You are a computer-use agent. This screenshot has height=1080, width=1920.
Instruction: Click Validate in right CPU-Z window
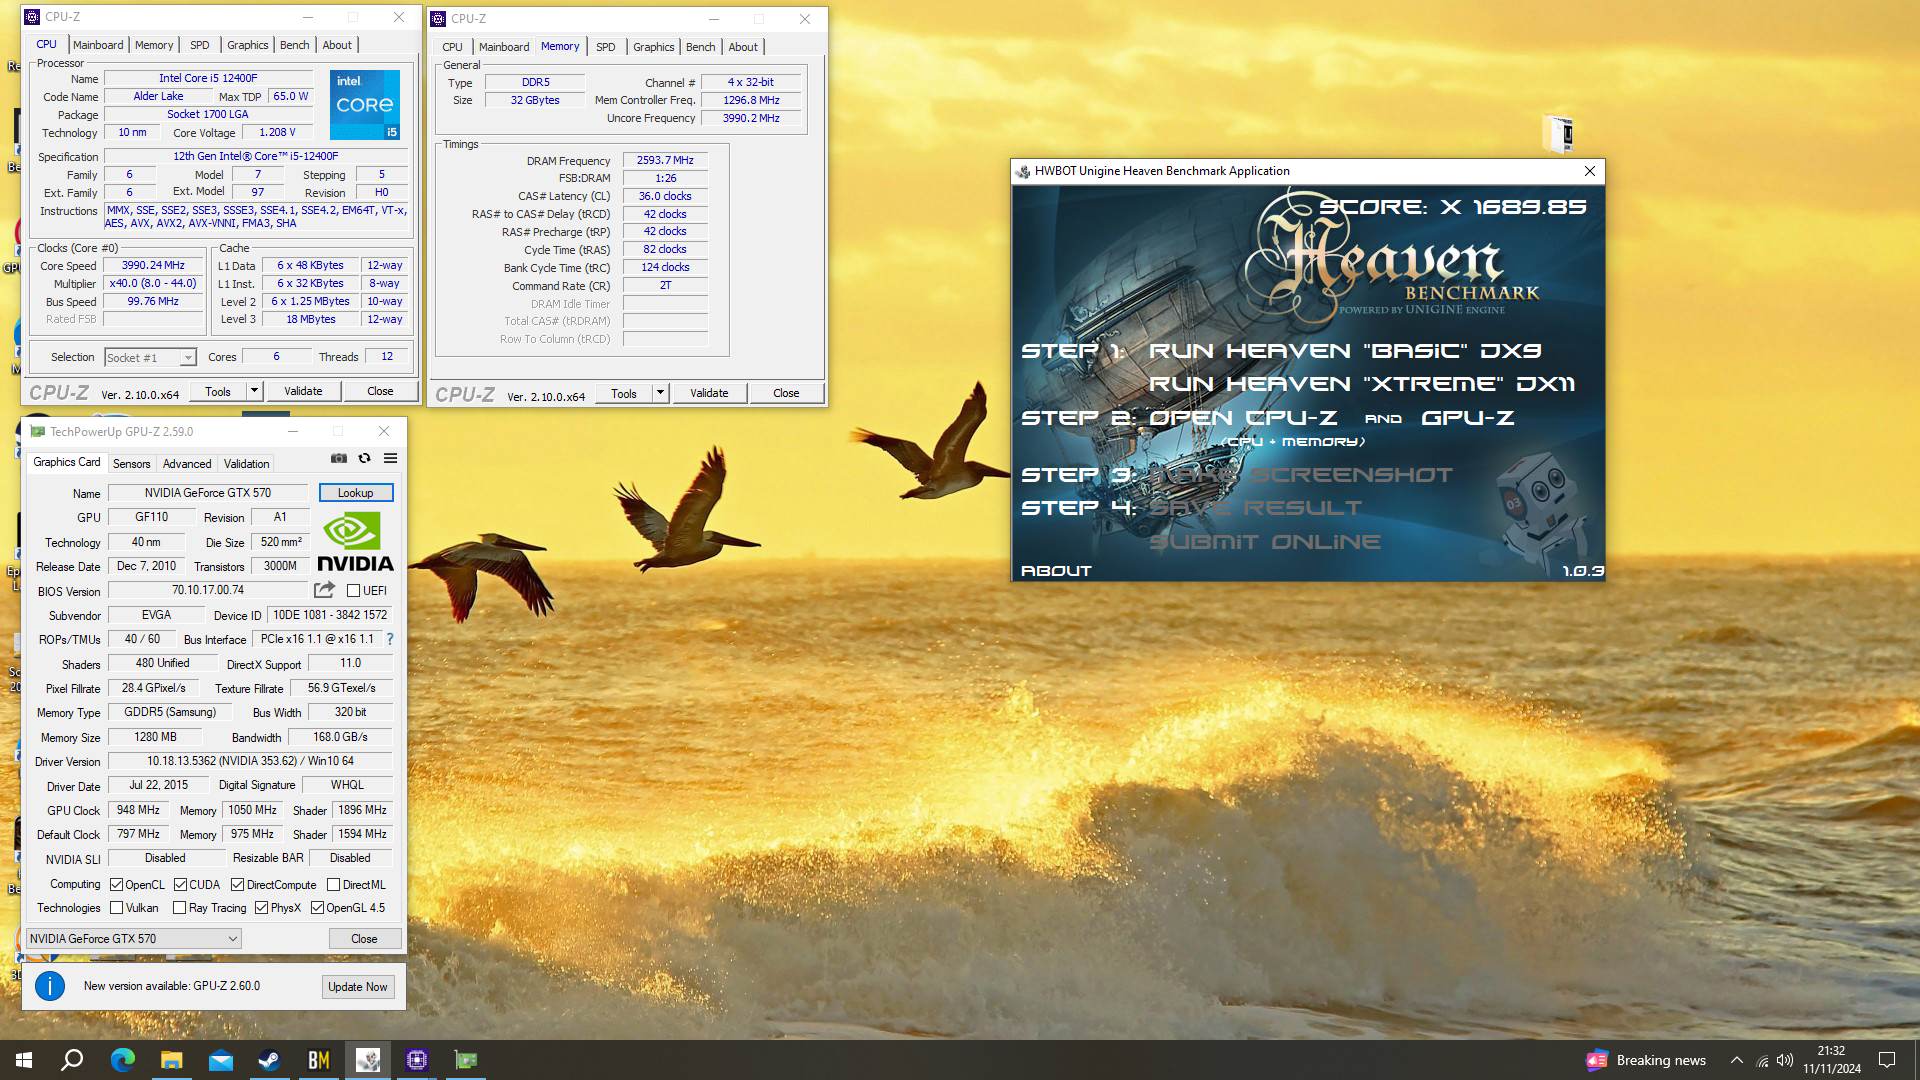(709, 393)
